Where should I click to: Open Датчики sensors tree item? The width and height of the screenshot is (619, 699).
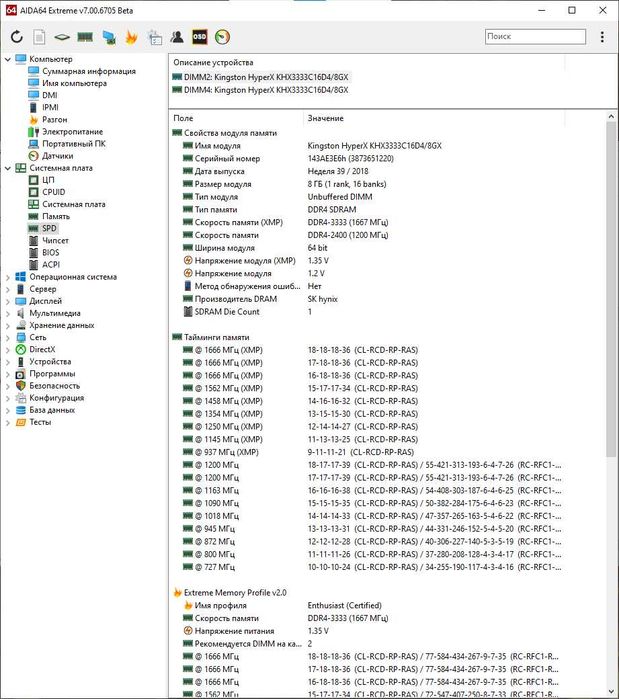tap(57, 156)
